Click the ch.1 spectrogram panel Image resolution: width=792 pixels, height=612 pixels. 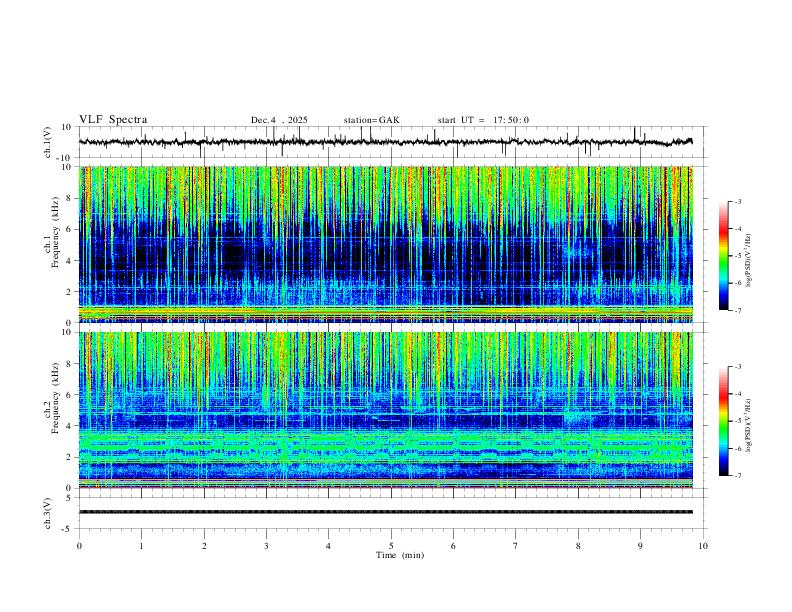385,244
